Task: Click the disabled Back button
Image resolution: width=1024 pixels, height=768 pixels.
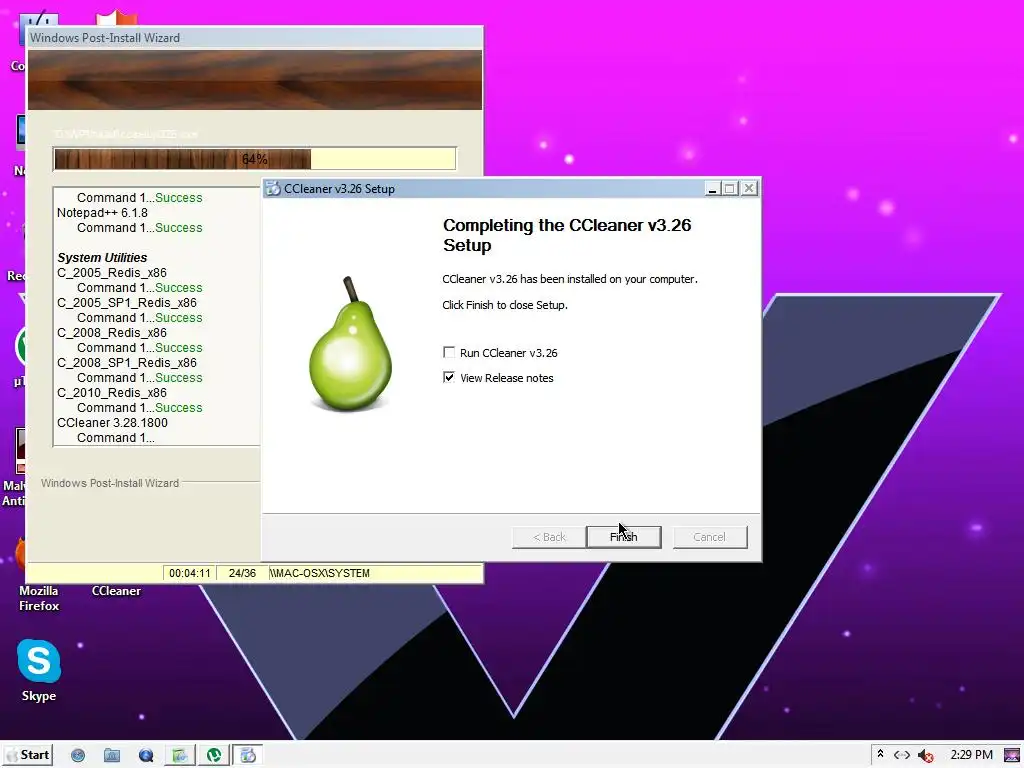Action: coord(549,537)
